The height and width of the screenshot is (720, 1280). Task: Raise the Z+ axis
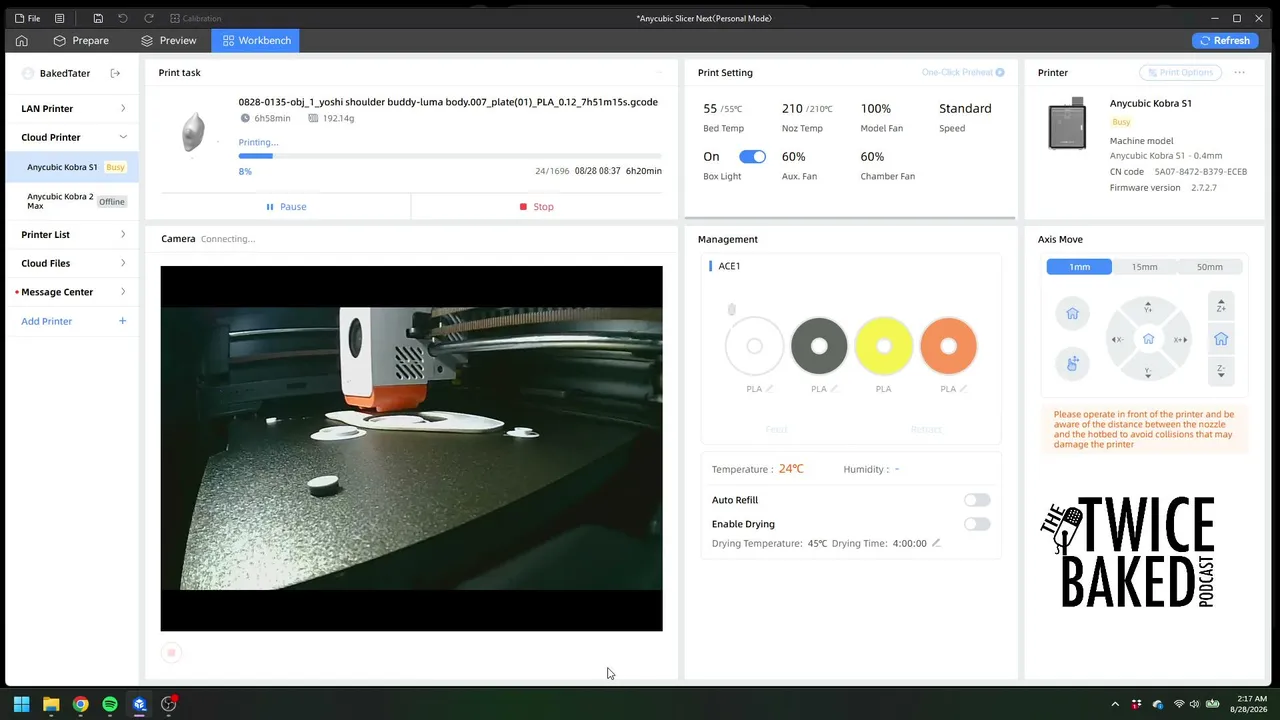tap(1221, 307)
